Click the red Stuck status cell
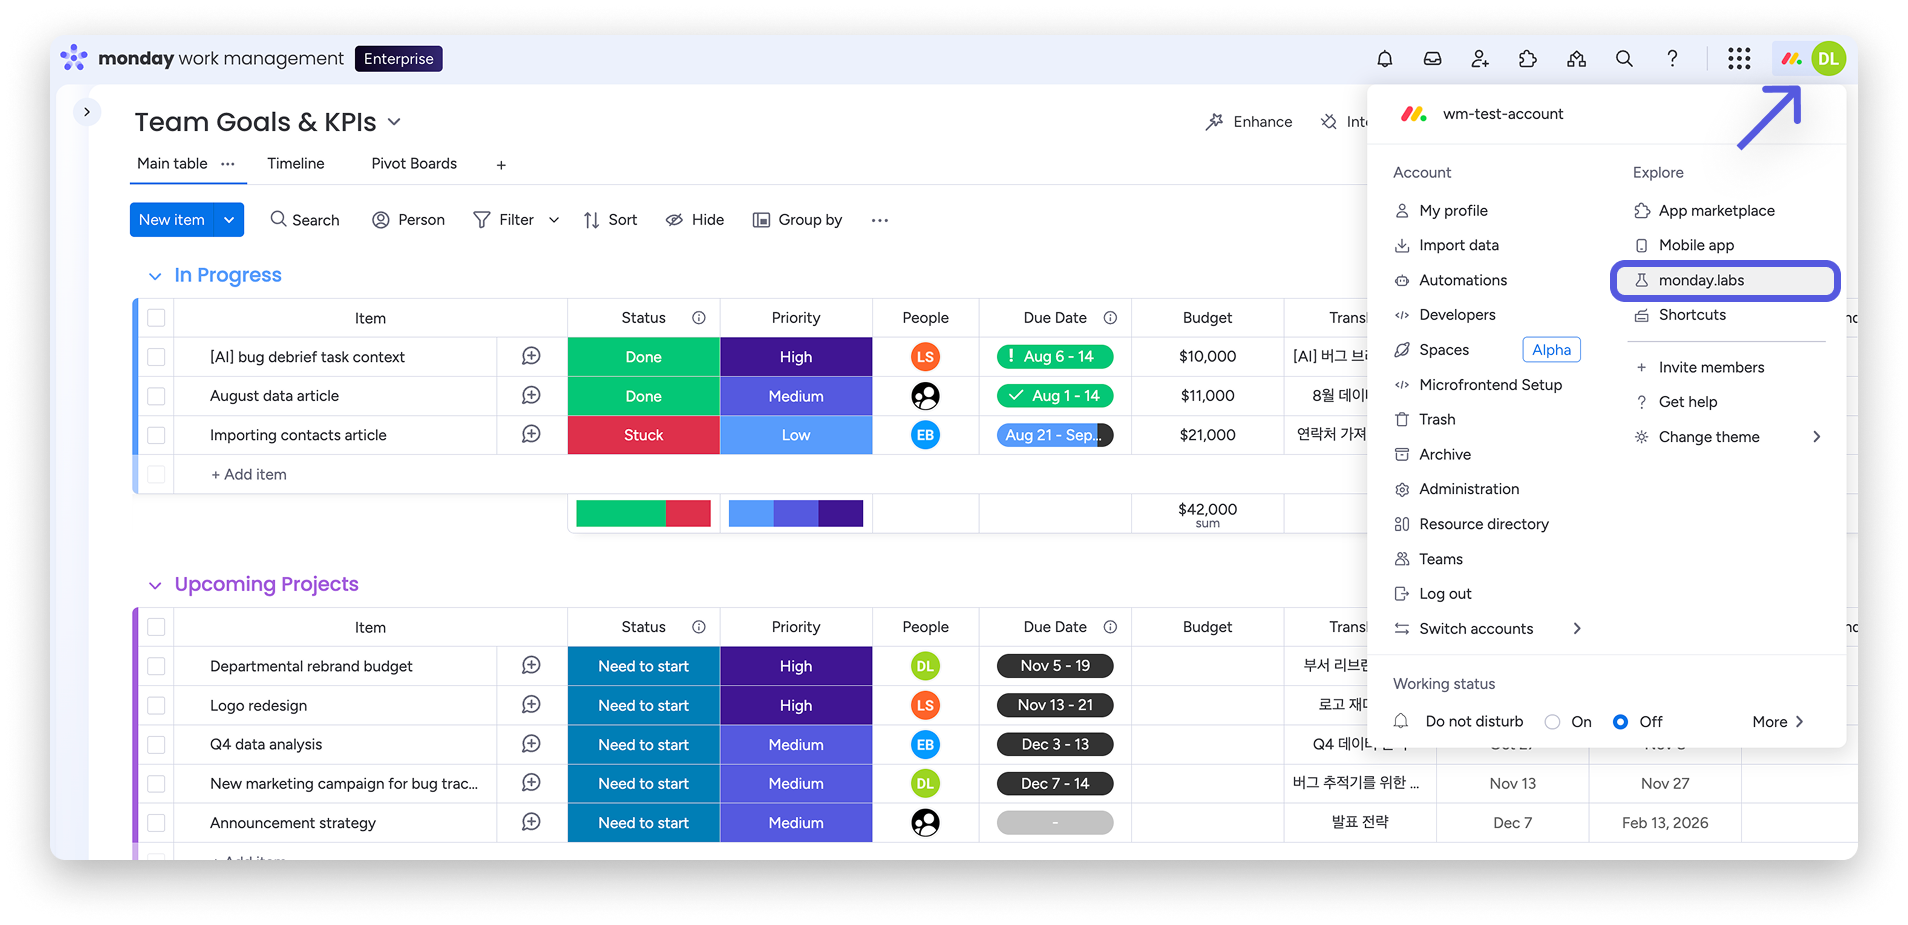Screen dimensions: 1908x925 point(644,435)
